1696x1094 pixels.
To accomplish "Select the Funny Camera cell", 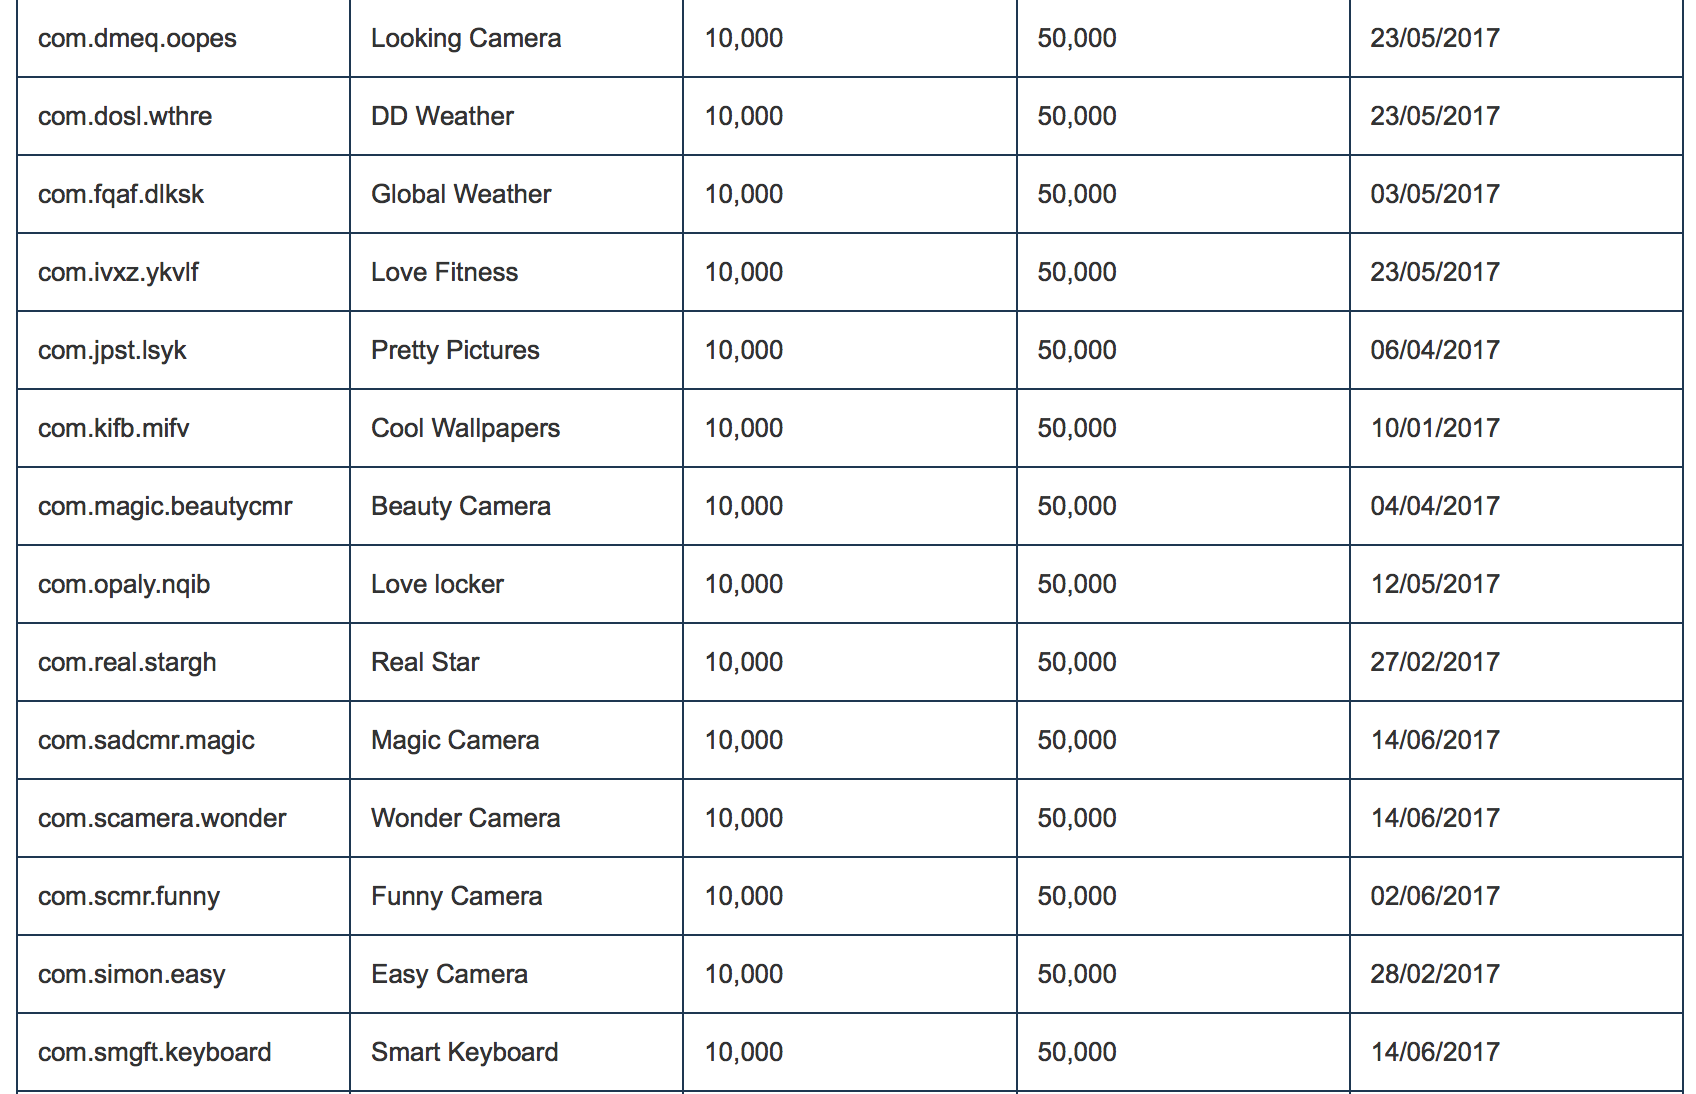I will [456, 897].
